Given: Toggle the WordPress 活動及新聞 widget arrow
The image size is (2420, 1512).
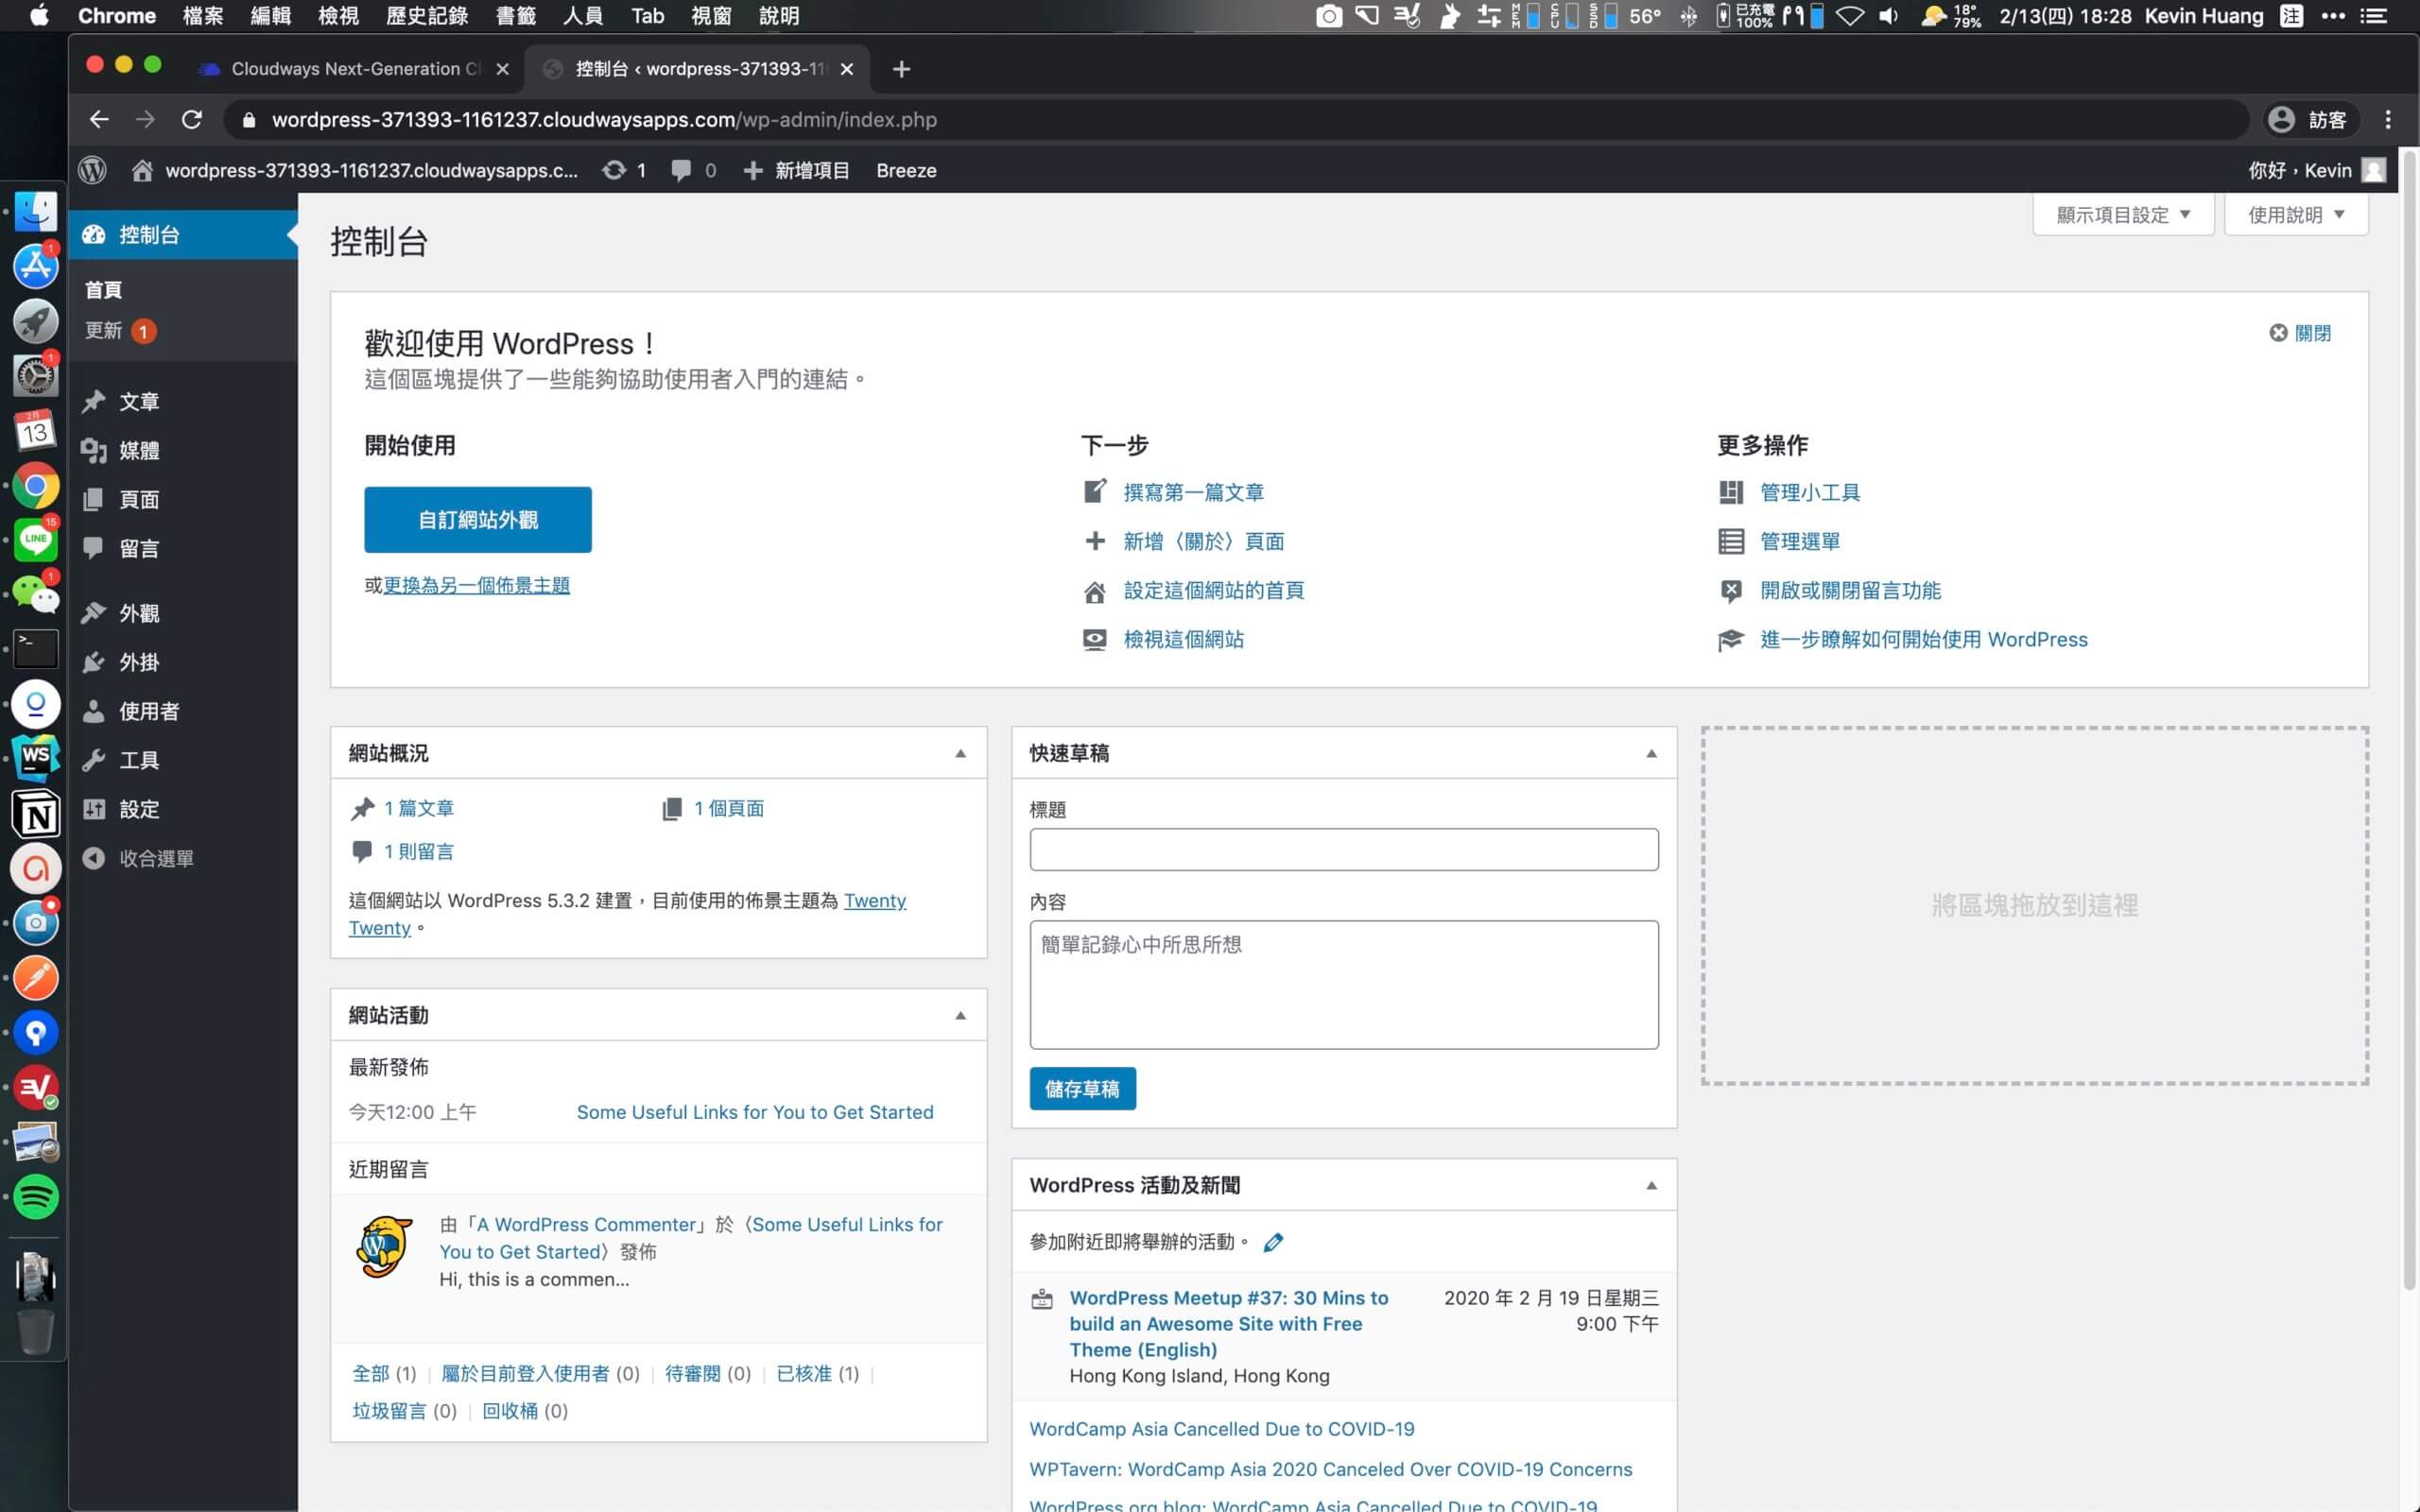Looking at the screenshot, I should pyautogui.click(x=1651, y=1185).
